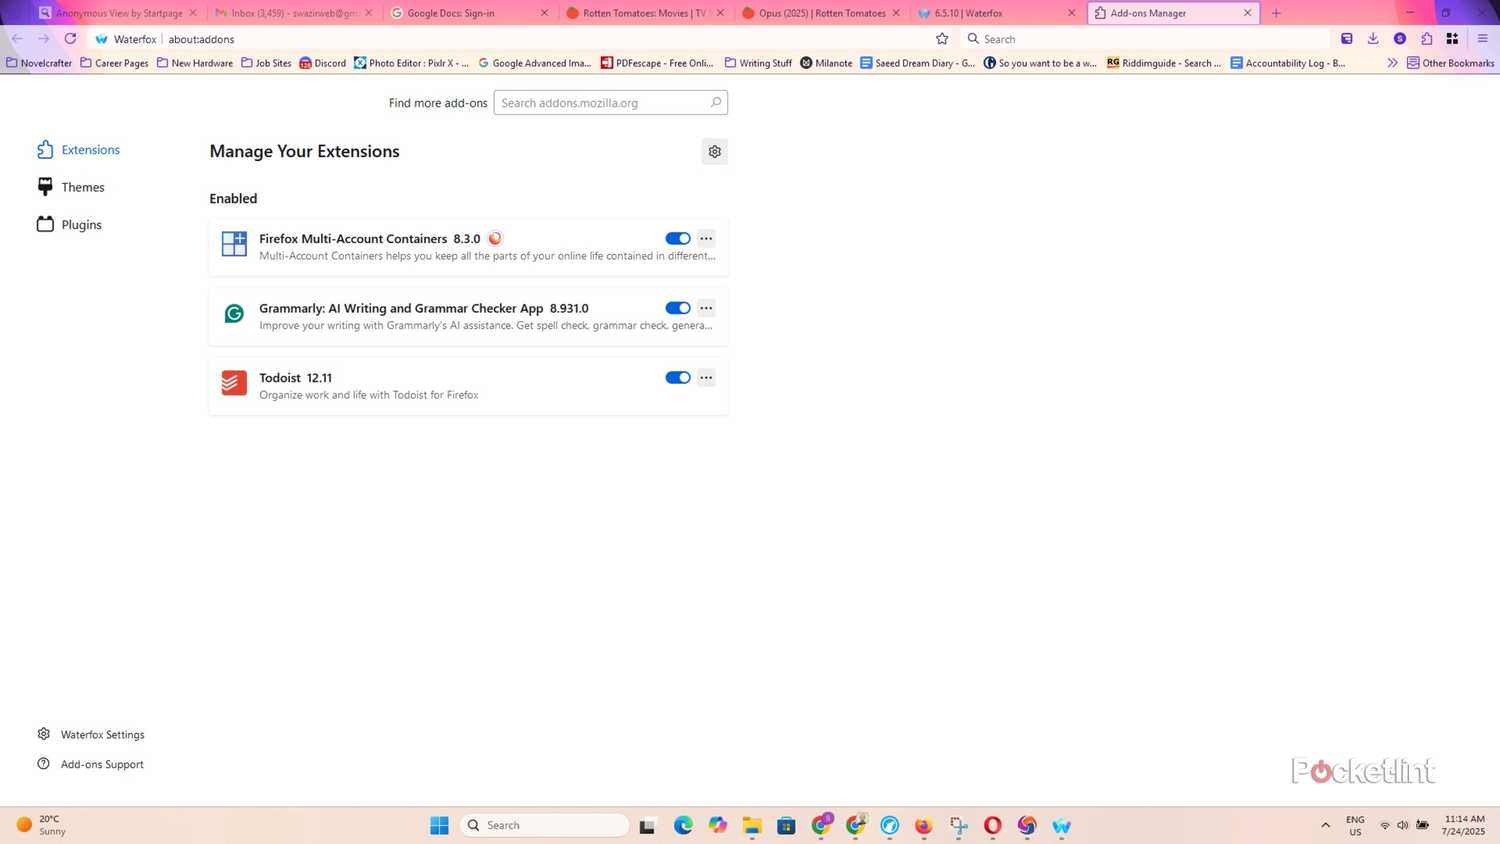Click the Firefox Multi-Account Containers extension icon
This screenshot has height=844, width=1500.
[234, 244]
